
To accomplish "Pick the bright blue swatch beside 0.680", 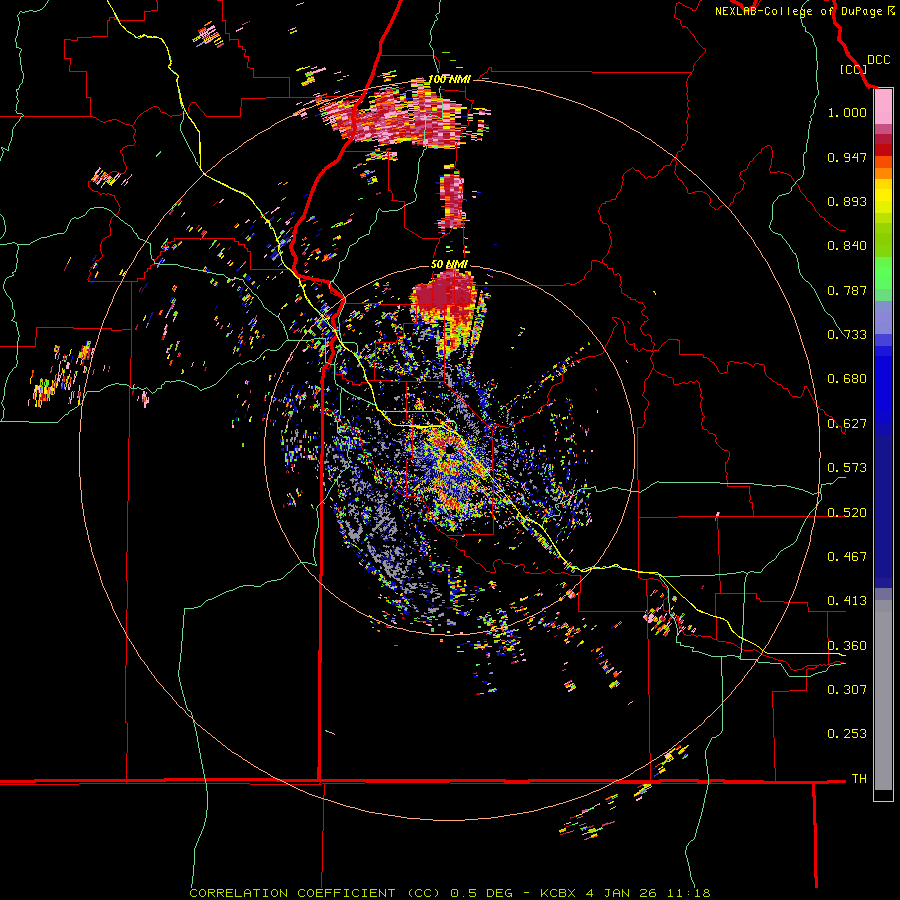I will [883, 385].
